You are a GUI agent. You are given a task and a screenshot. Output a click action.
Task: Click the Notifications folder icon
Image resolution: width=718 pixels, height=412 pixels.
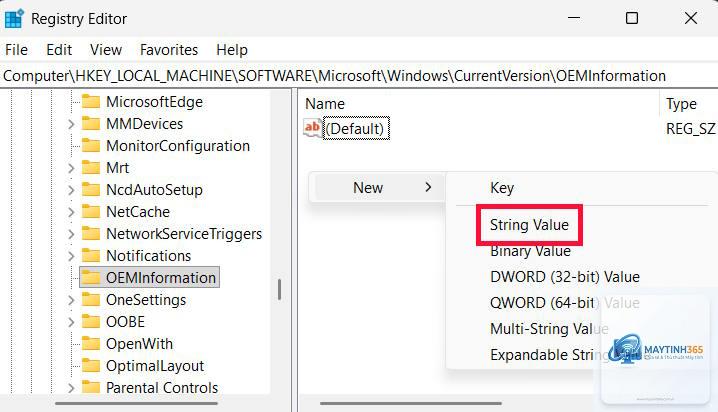pyautogui.click(x=91, y=255)
